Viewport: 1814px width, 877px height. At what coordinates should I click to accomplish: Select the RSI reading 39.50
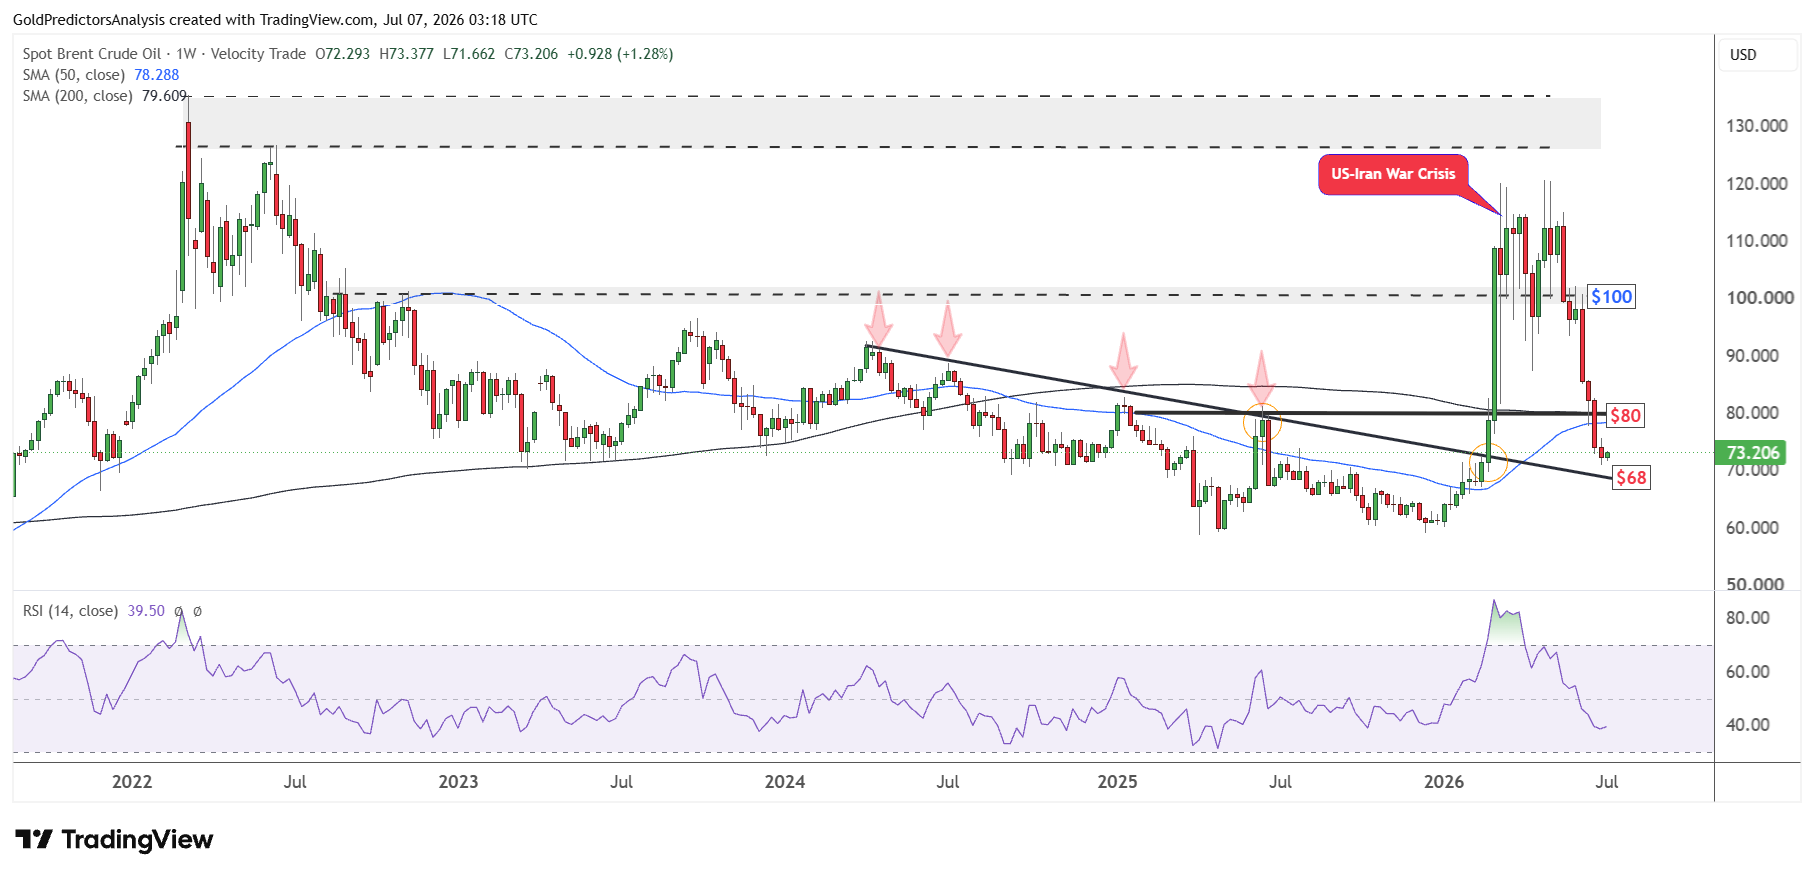(x=146, y=611)
